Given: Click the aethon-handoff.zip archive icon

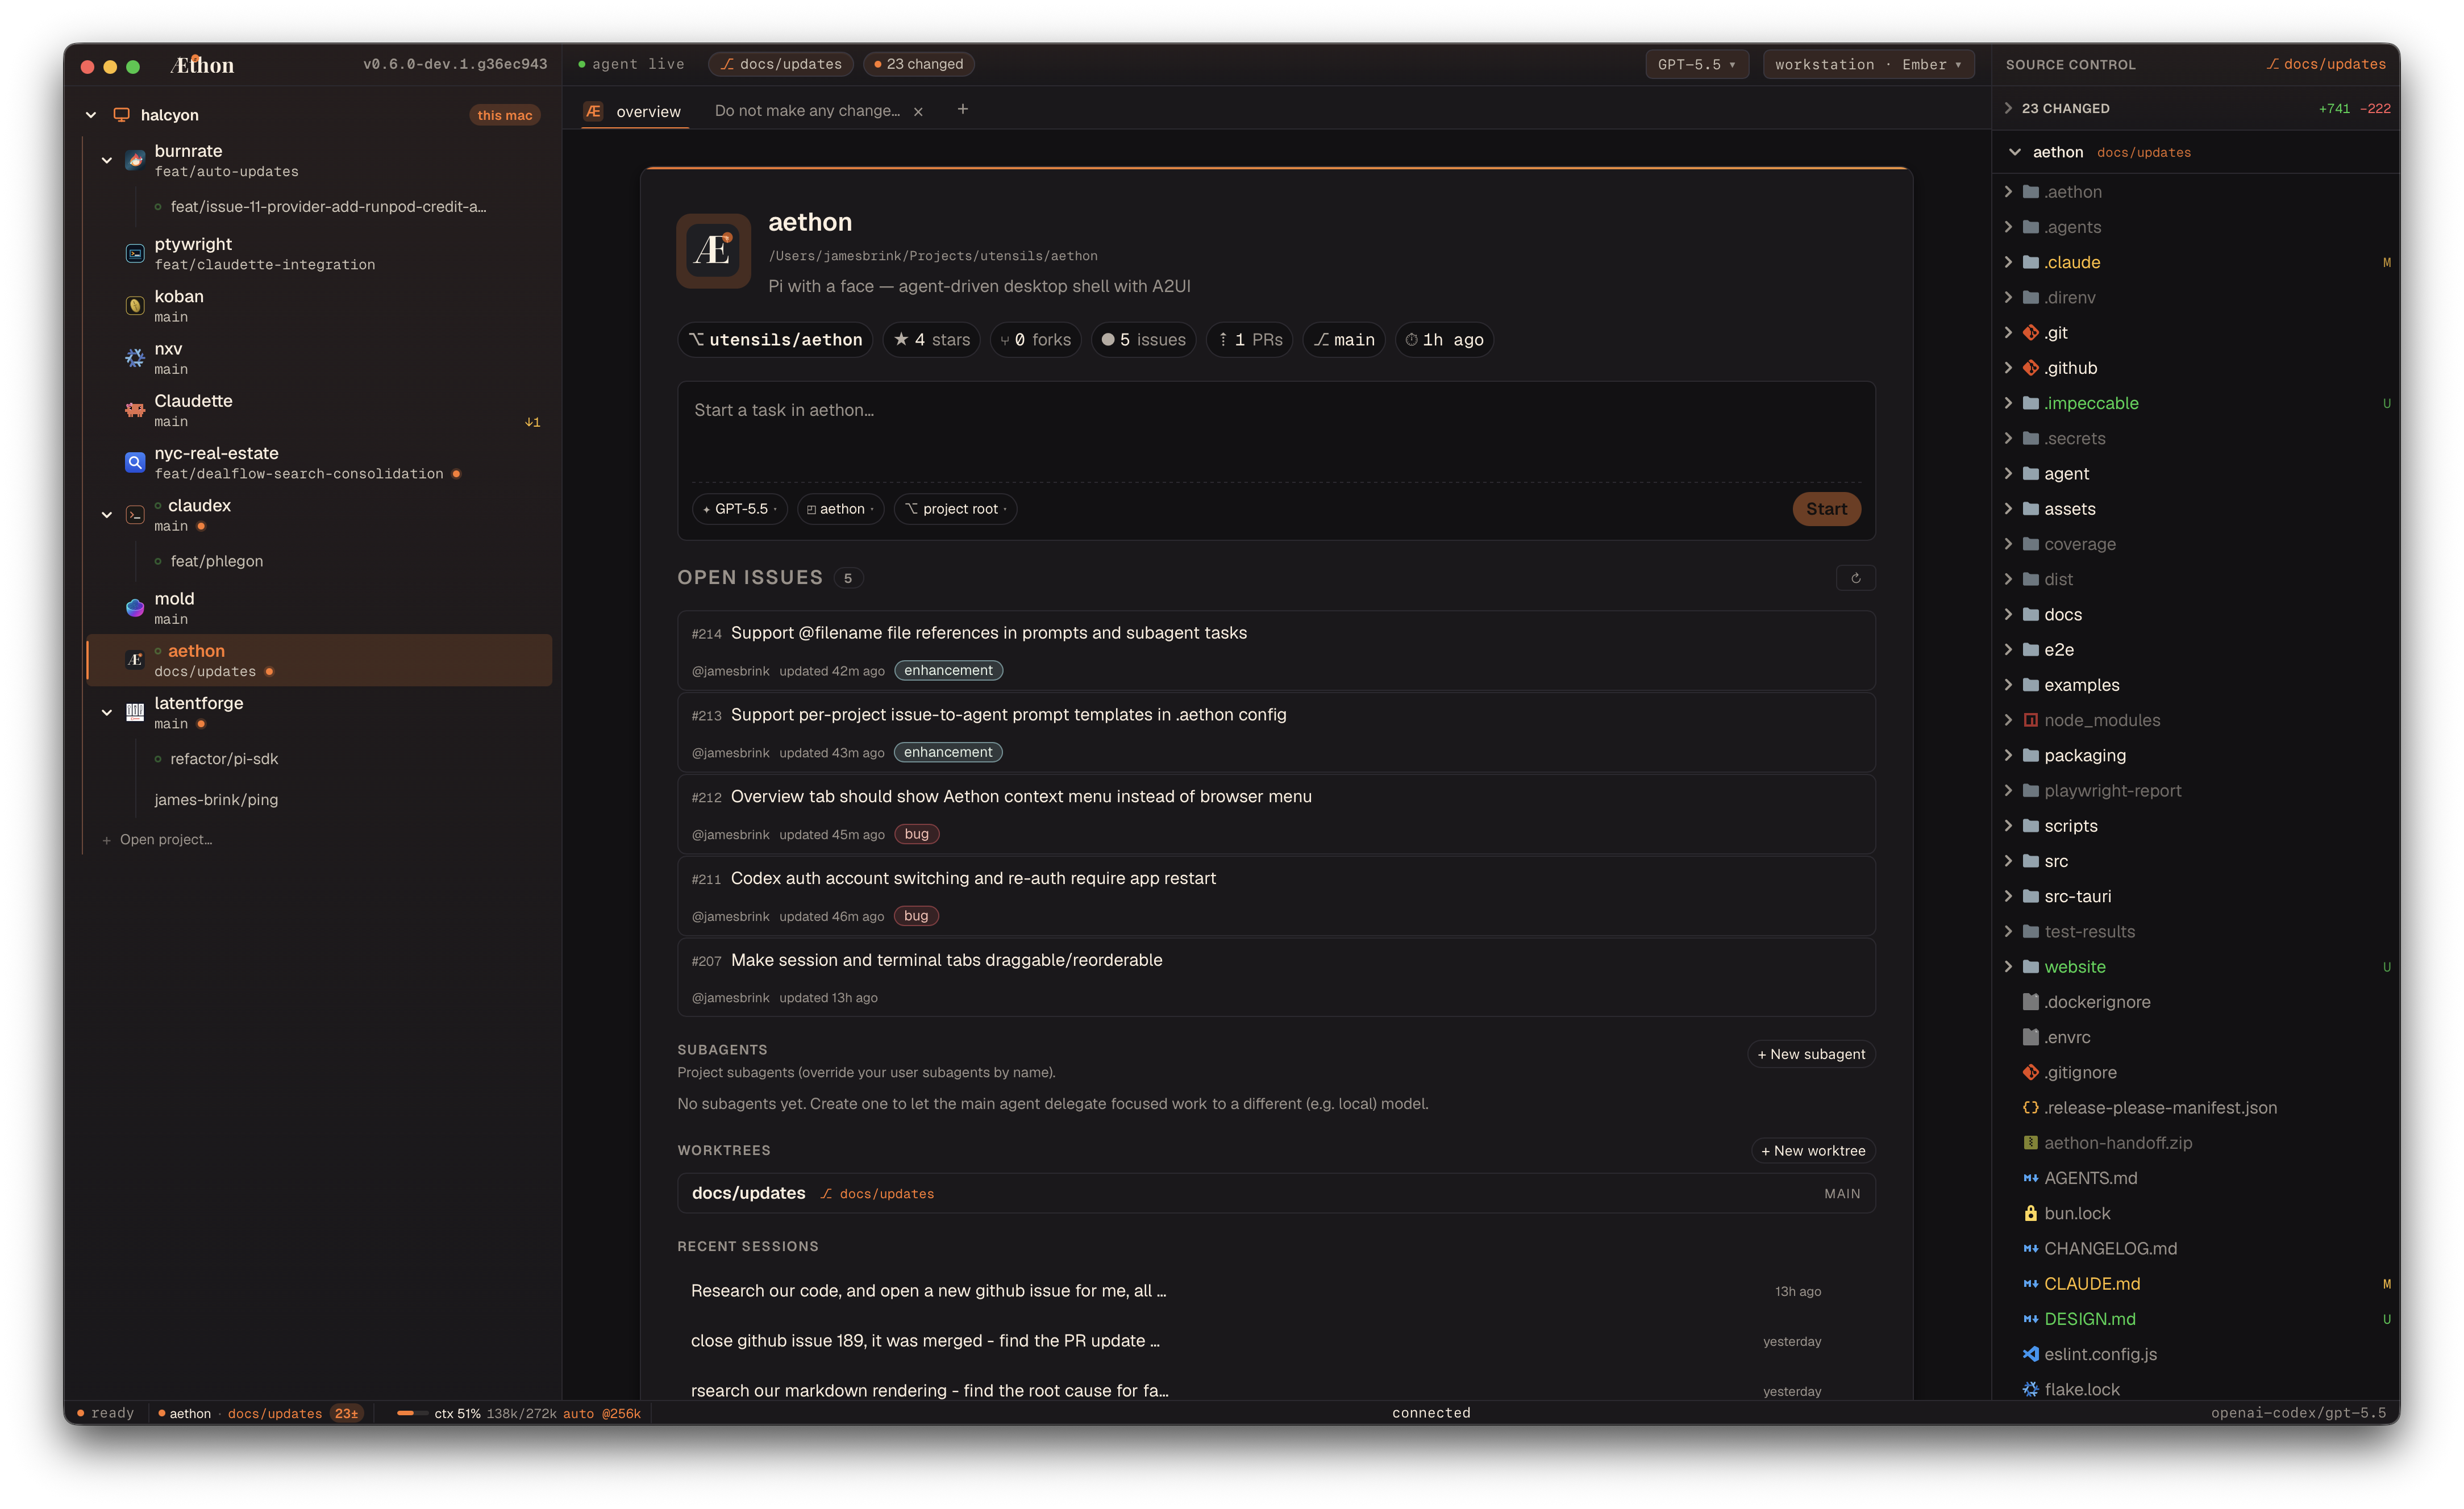Looking at the screenshot, I should pos(2030,1143).
